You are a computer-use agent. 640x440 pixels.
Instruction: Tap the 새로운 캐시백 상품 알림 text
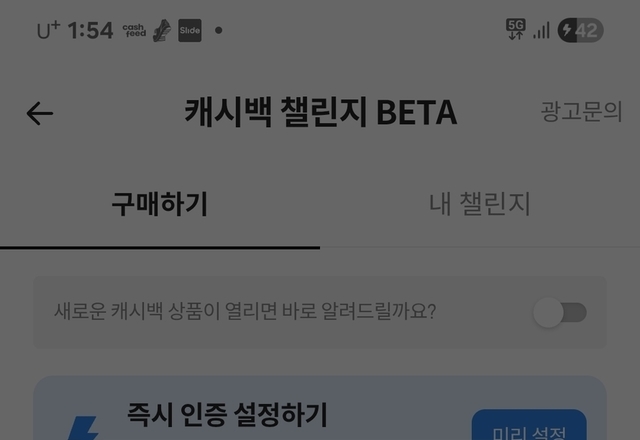pyautogui.click(x=245, y=311)
